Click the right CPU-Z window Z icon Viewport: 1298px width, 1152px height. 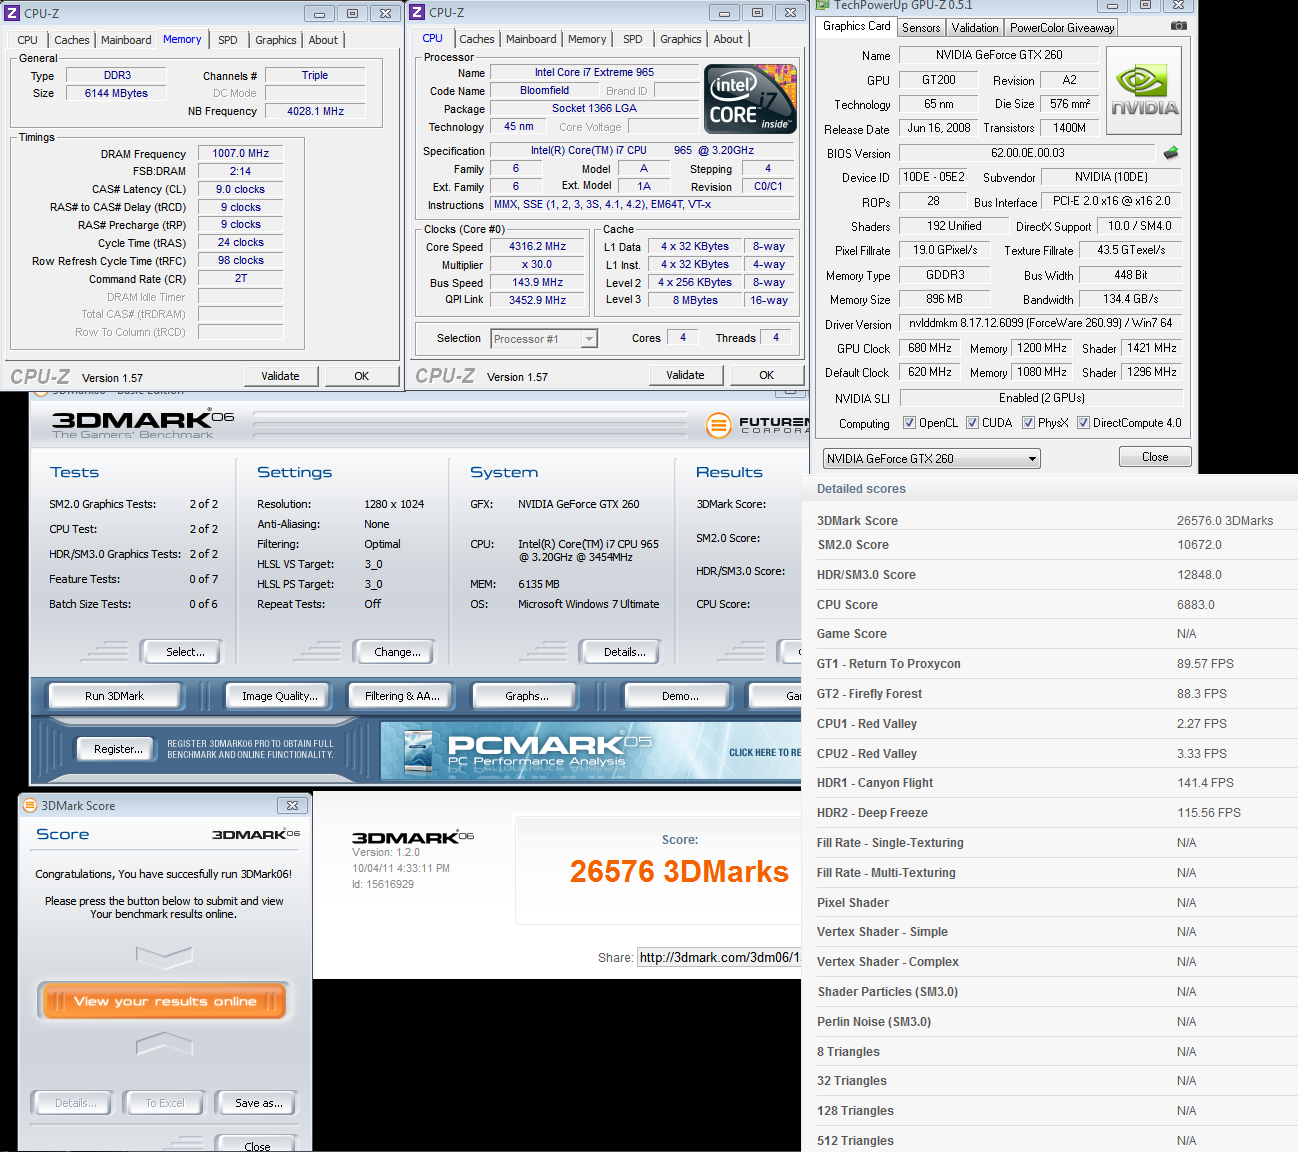[x=418, y=12]
